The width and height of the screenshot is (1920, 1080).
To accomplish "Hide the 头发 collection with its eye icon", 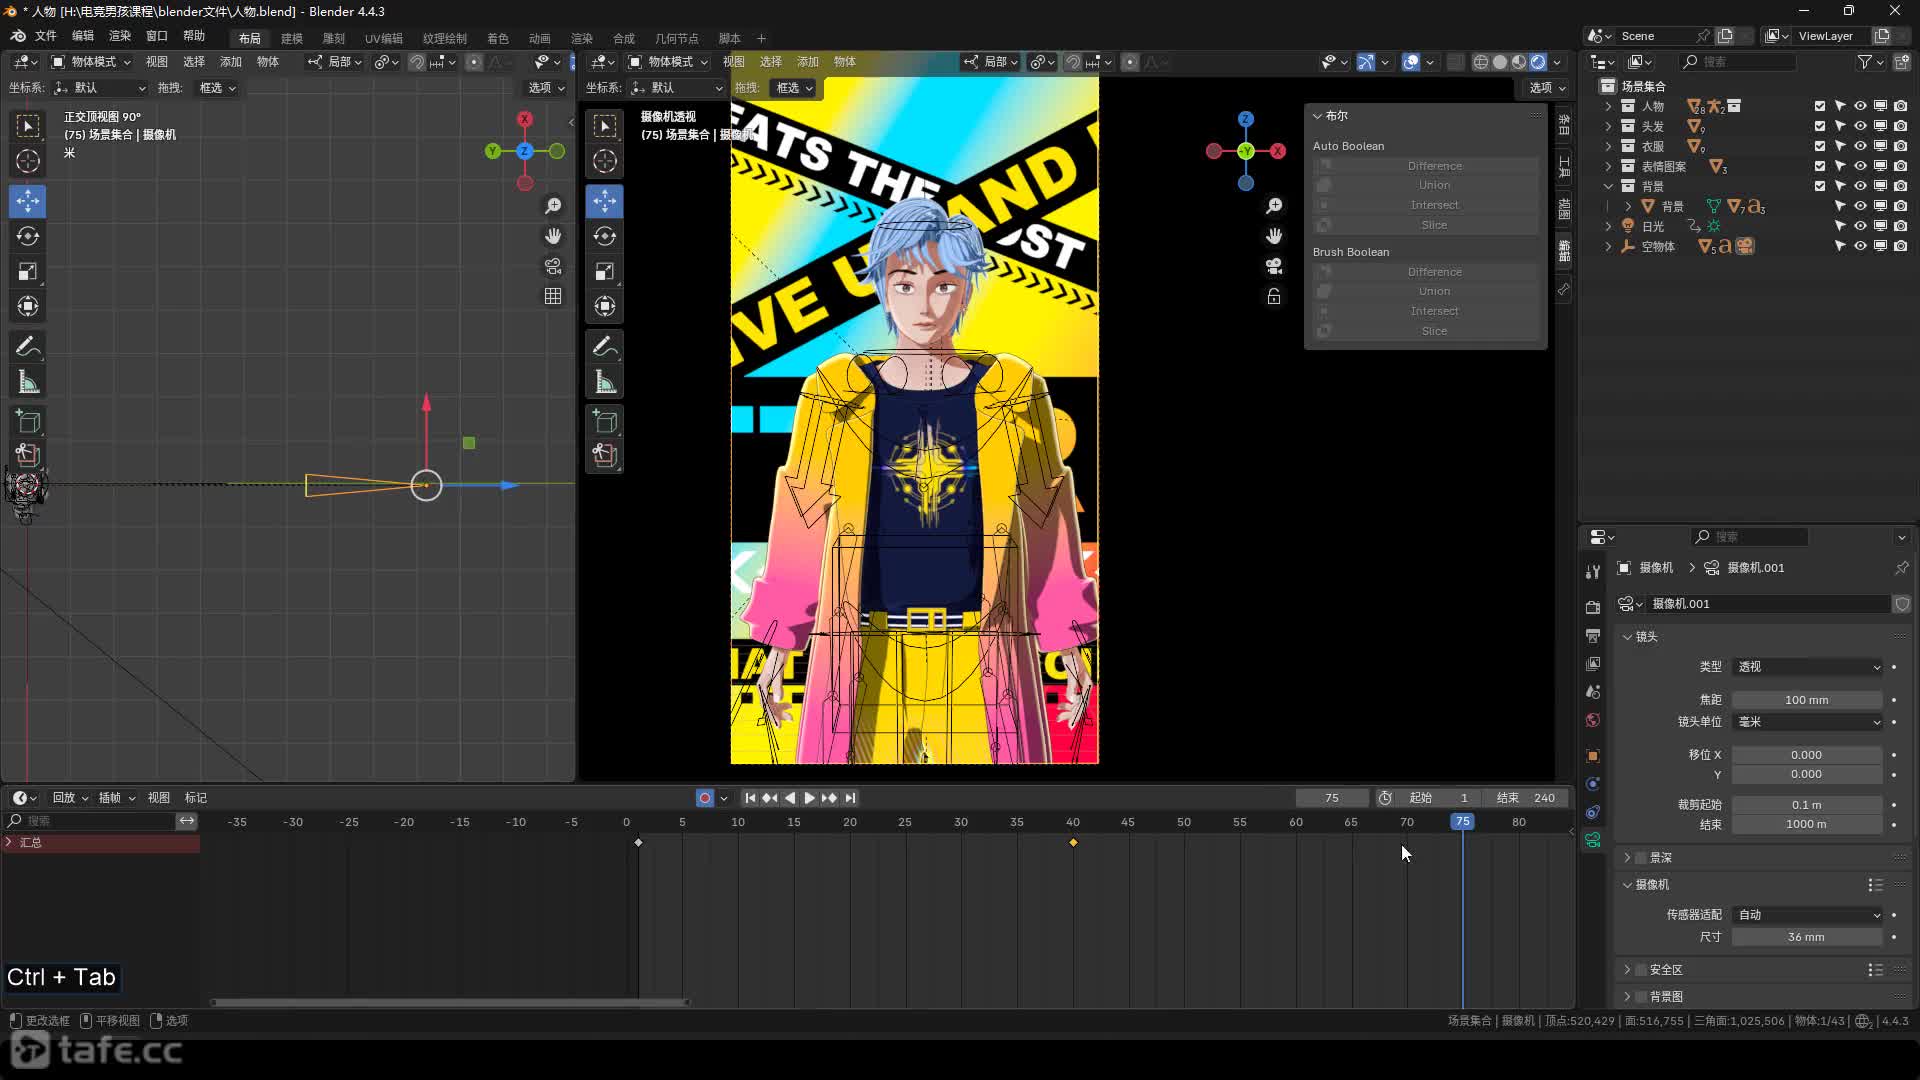I will point(1860,126).
